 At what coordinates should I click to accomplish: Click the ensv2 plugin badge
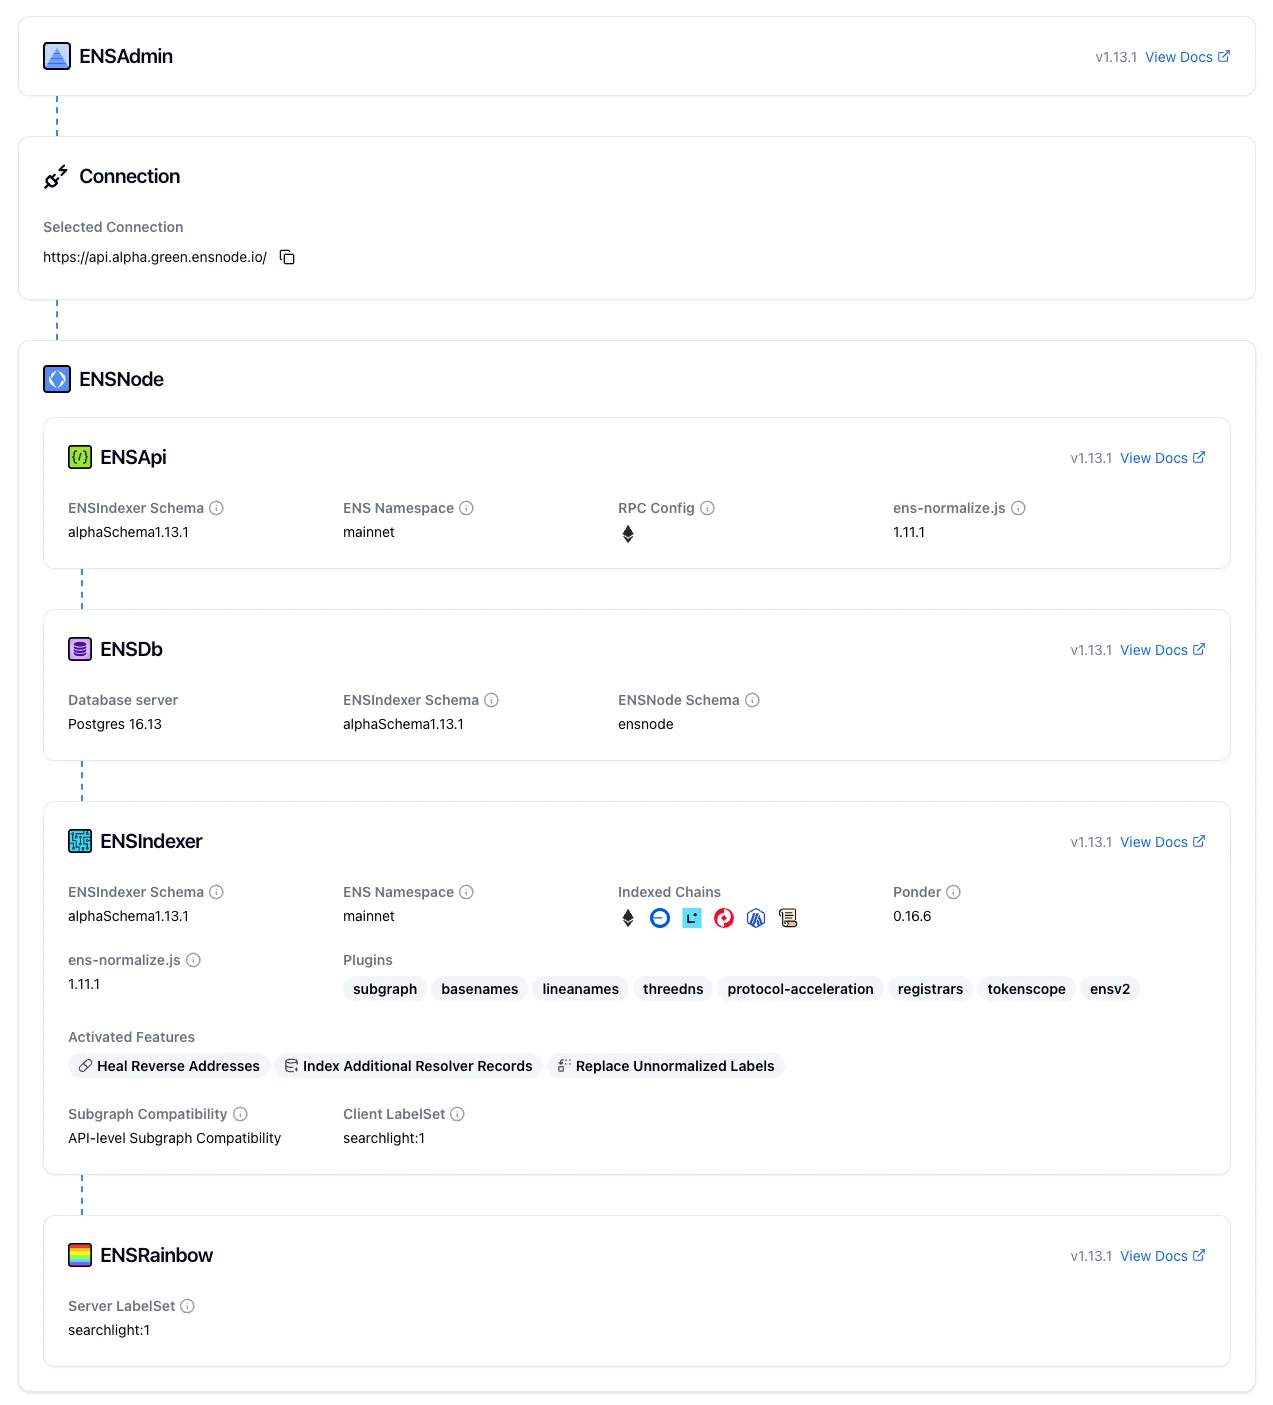tap(1110, 989)
